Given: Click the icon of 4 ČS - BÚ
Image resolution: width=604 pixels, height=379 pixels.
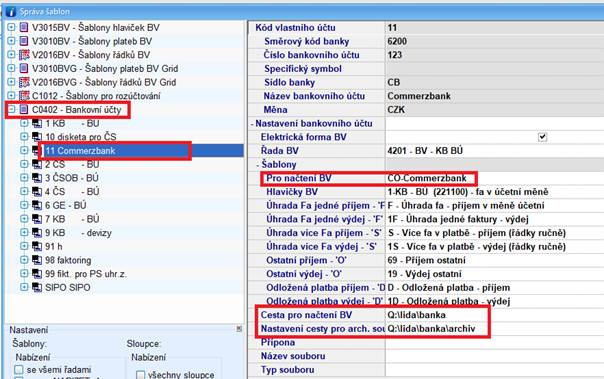Looking at the screenshot, I should pyautogui.click(x=37, y=191).
